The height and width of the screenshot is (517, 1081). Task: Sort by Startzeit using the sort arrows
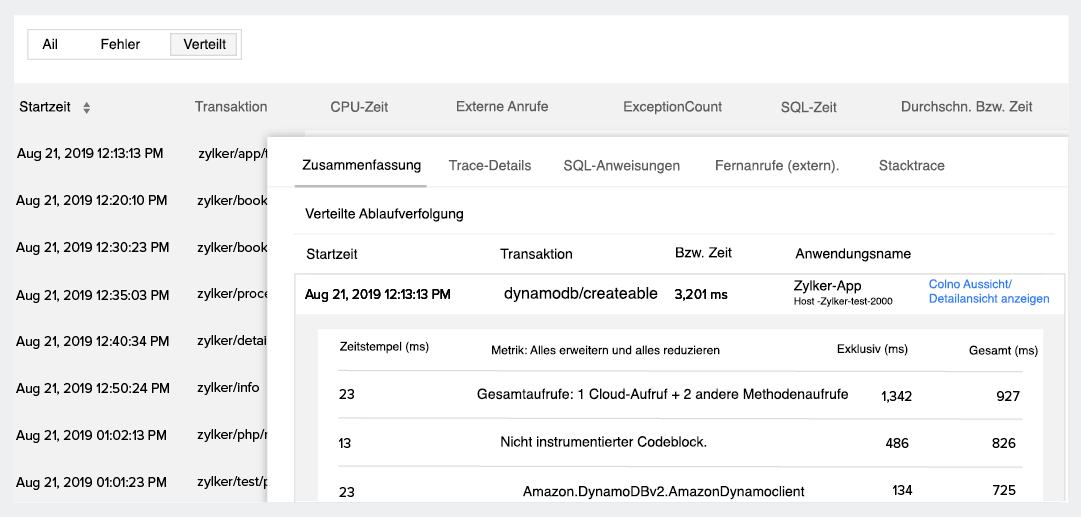[x=86, y=108]
